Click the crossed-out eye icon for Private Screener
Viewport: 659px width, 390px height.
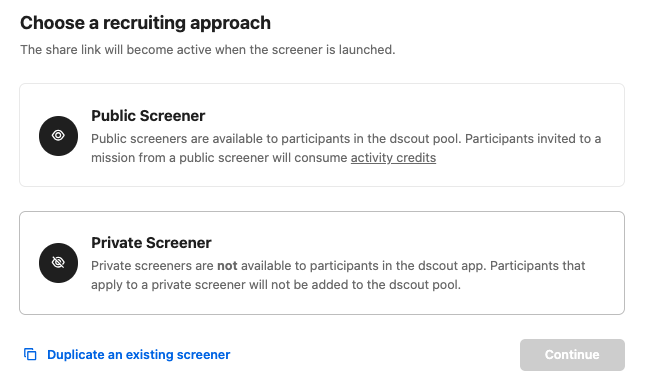[x=58, y=263]
